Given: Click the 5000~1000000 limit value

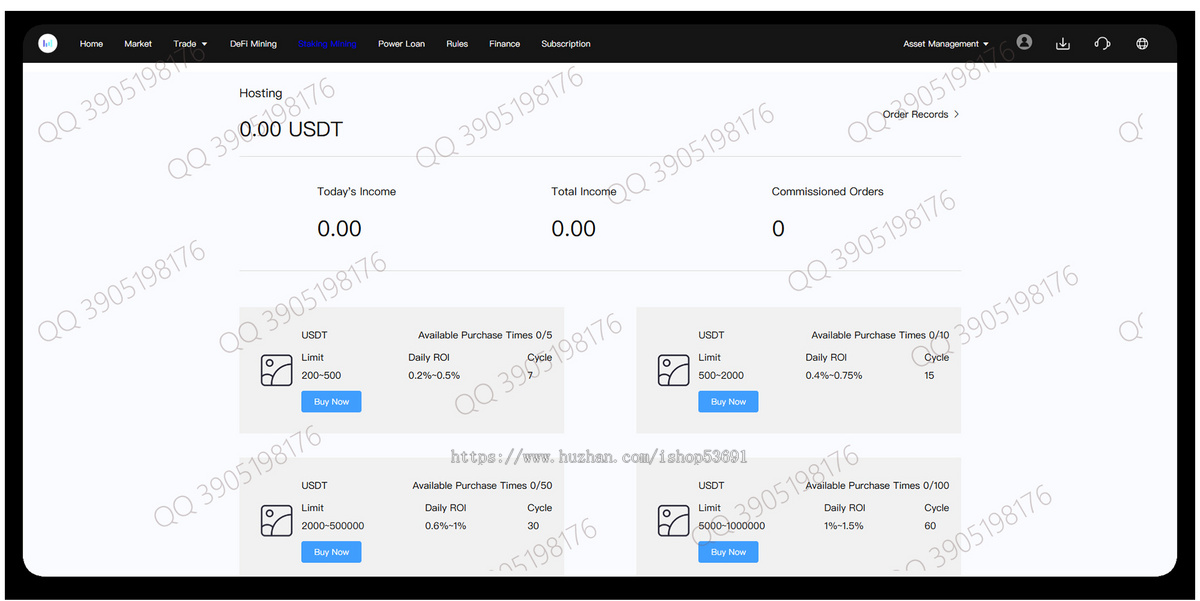Looking at the screenshot, I should (732, 525).
